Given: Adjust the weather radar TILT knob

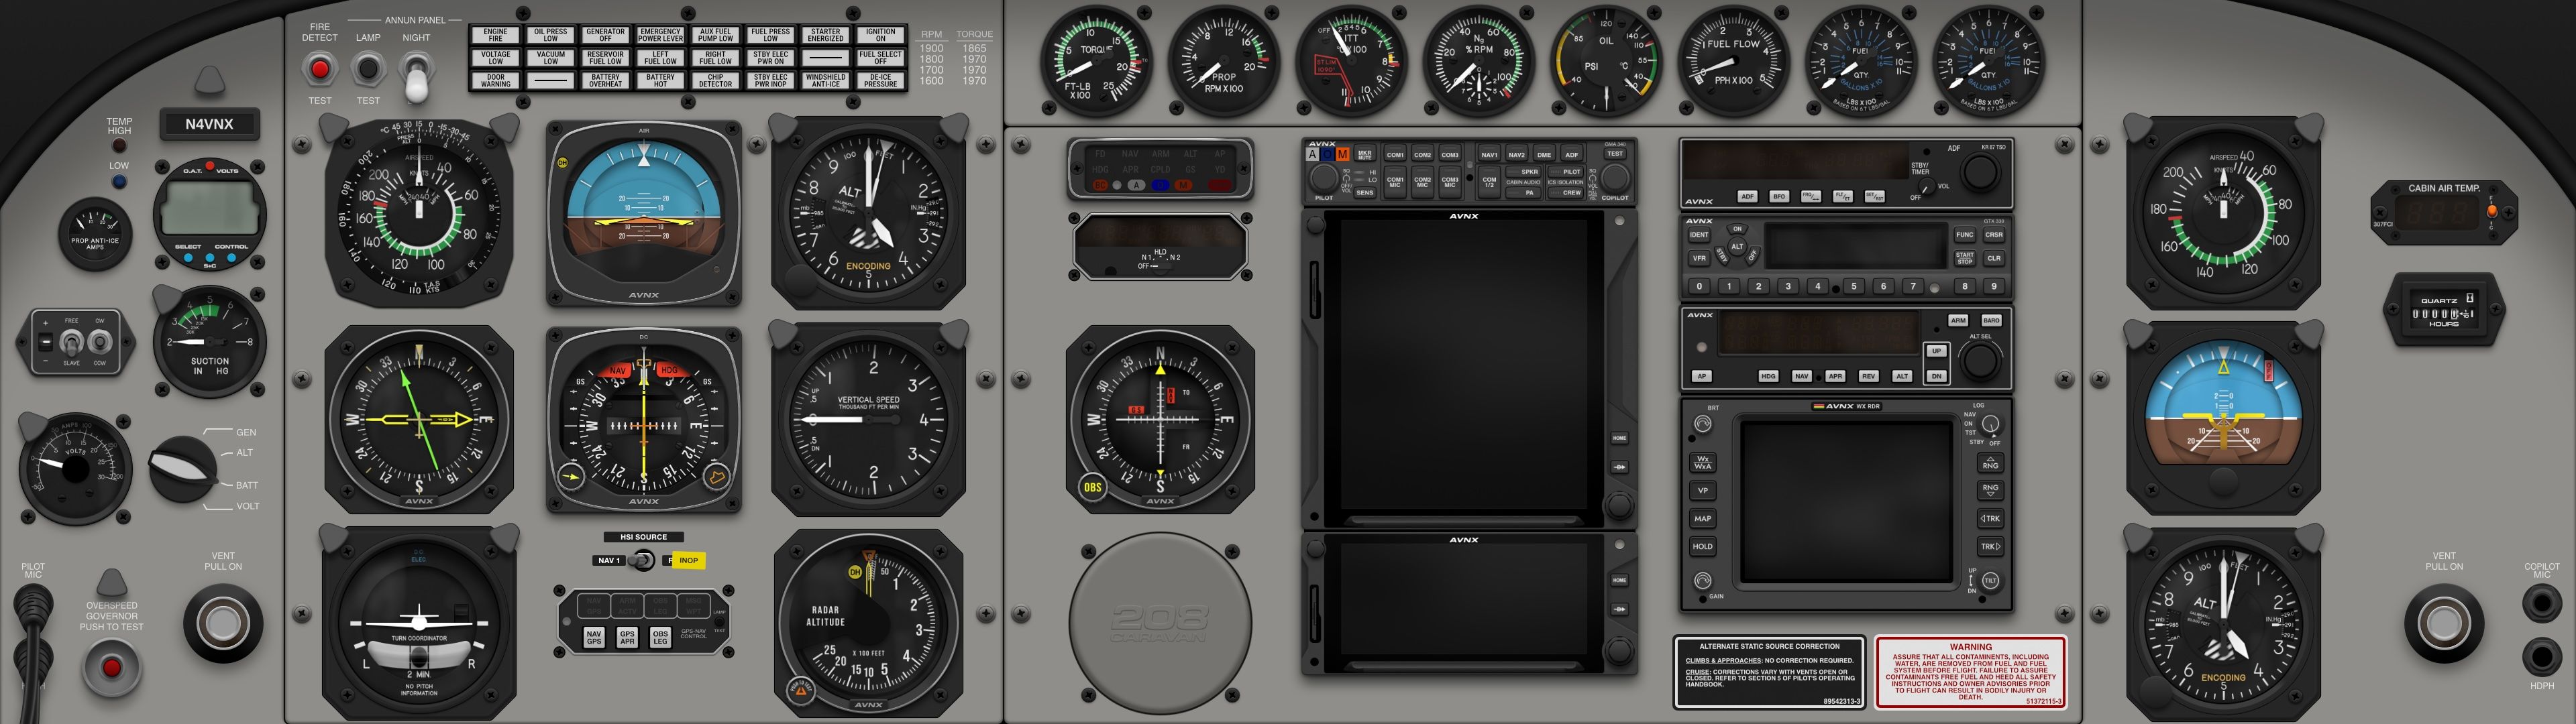Looking at the screenshot, I should click(x=1990, y=580).
